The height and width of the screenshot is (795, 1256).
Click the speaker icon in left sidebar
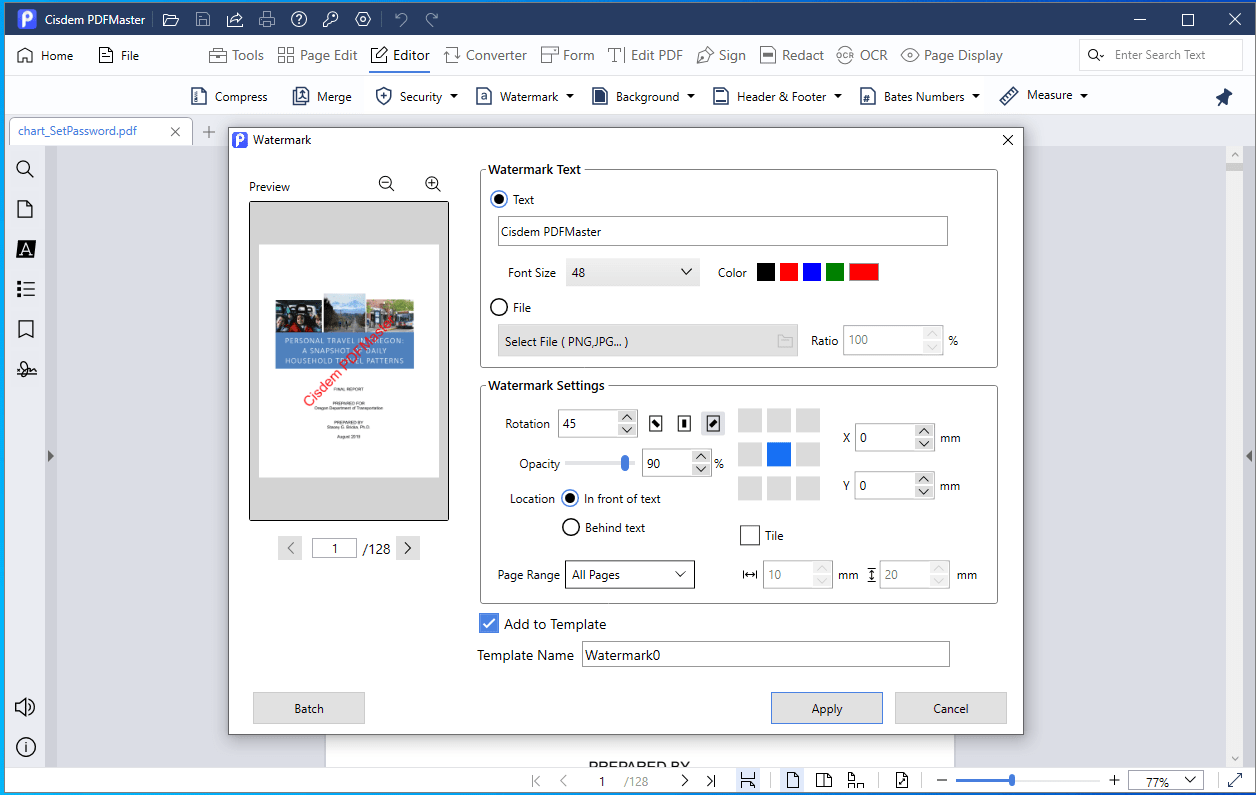(x=26, y=707)
